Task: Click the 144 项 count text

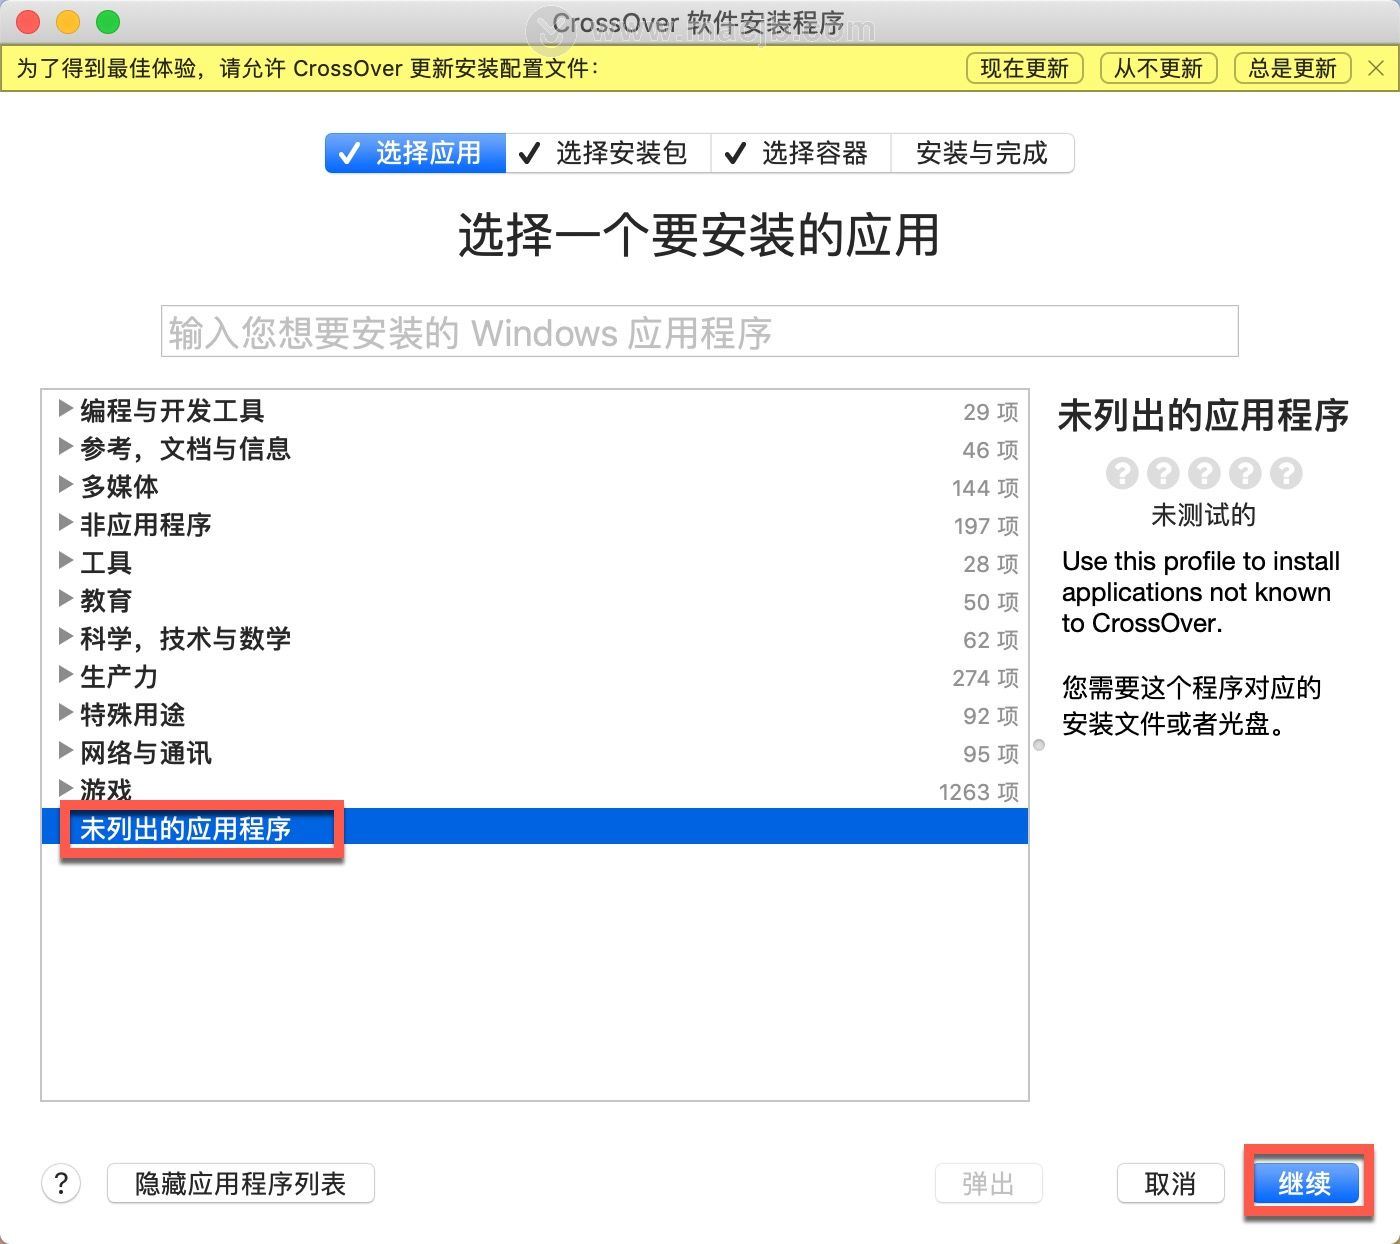Action: 985,488
